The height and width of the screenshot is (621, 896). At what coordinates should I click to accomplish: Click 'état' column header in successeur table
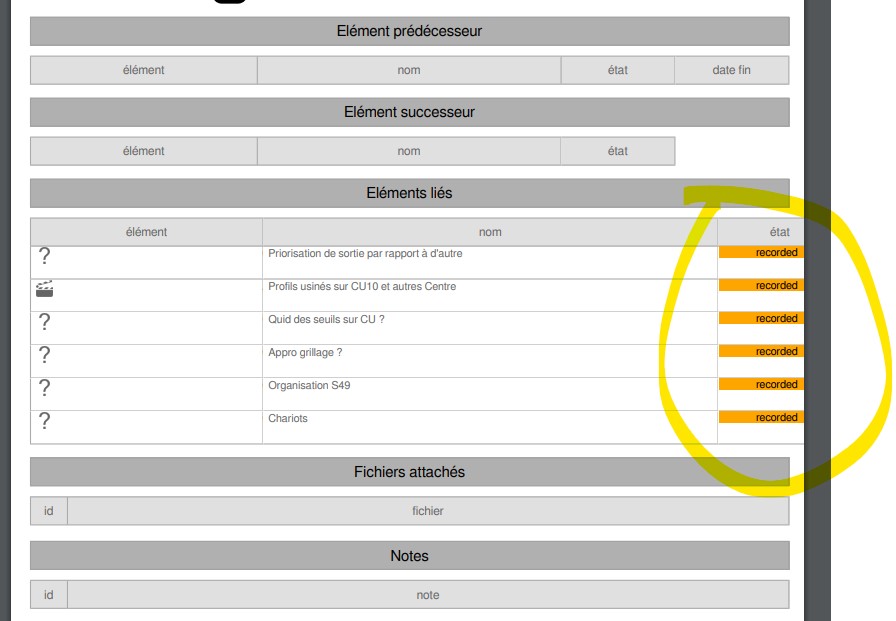pyautogui.click(x=618, y=151)
